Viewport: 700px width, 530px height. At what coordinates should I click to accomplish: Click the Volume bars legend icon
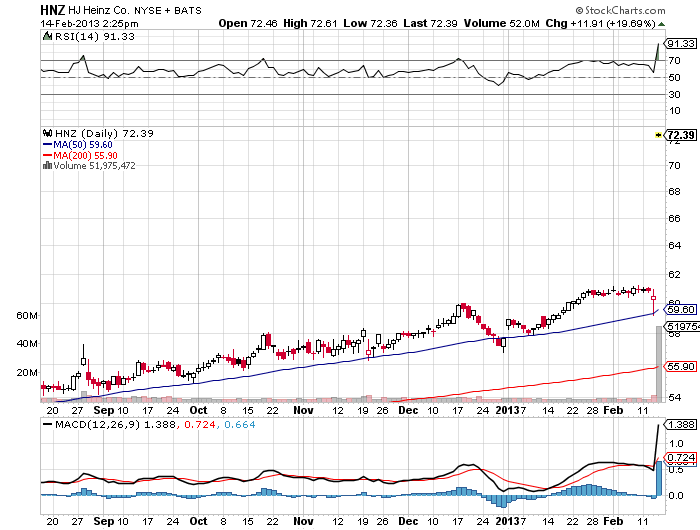(47, 166)
